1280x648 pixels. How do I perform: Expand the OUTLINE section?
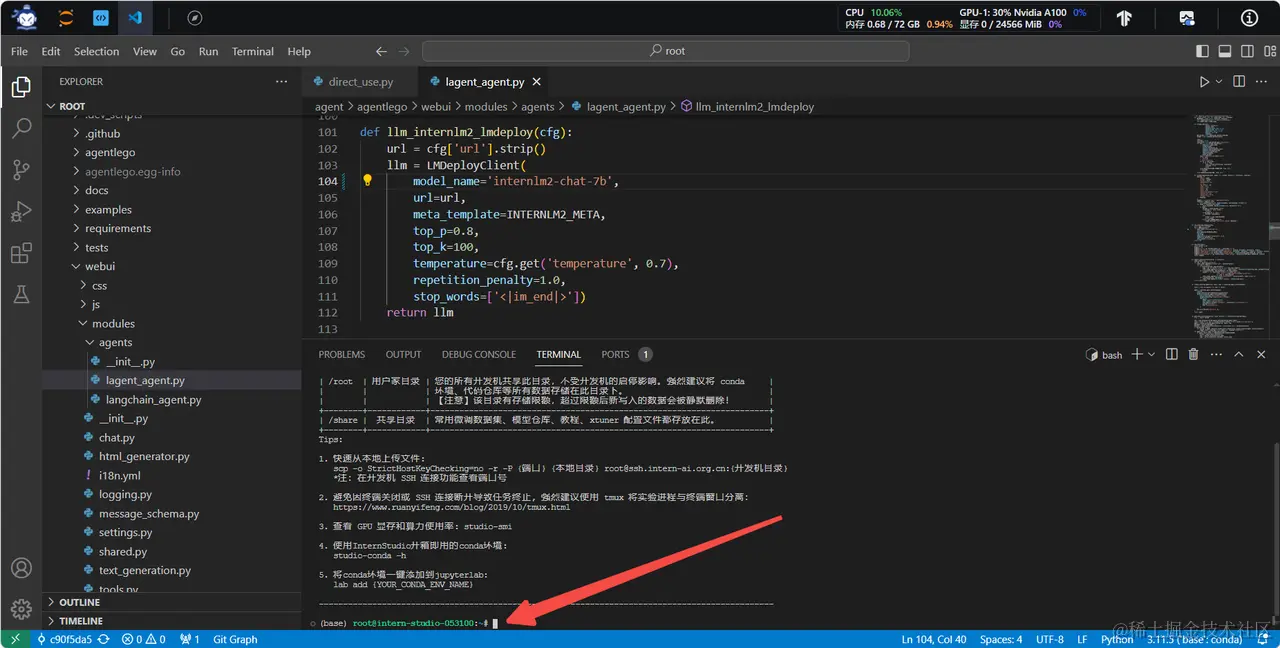tap(172, 602)
